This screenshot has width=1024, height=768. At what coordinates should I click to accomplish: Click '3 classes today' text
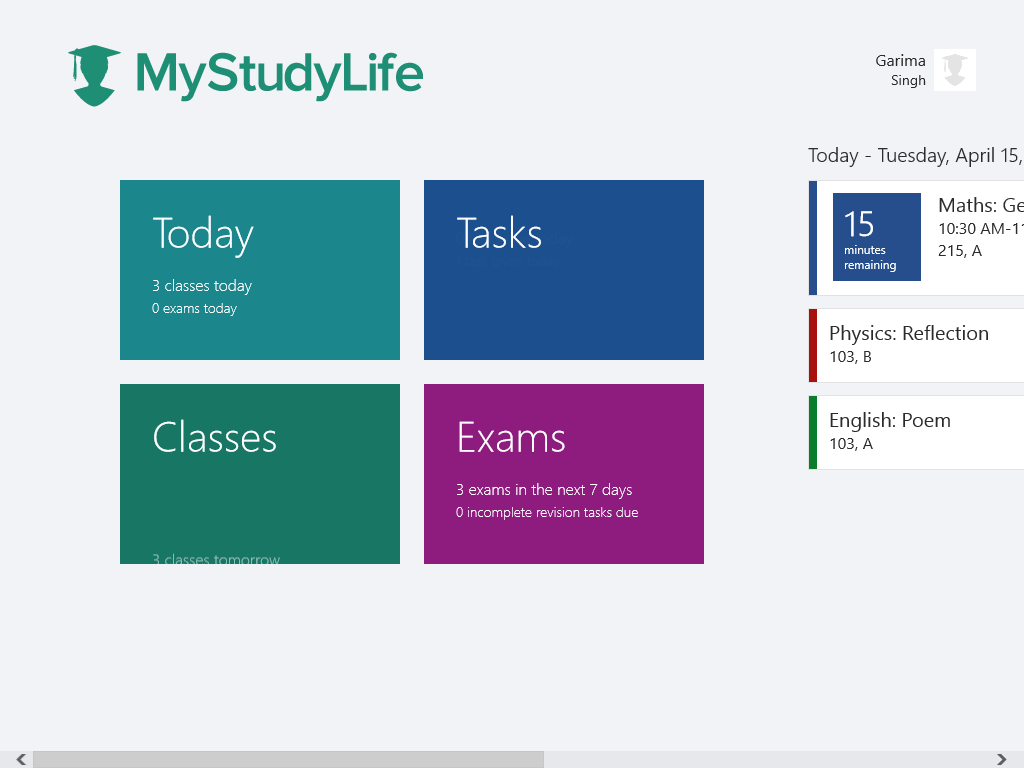tap(202, 286)
